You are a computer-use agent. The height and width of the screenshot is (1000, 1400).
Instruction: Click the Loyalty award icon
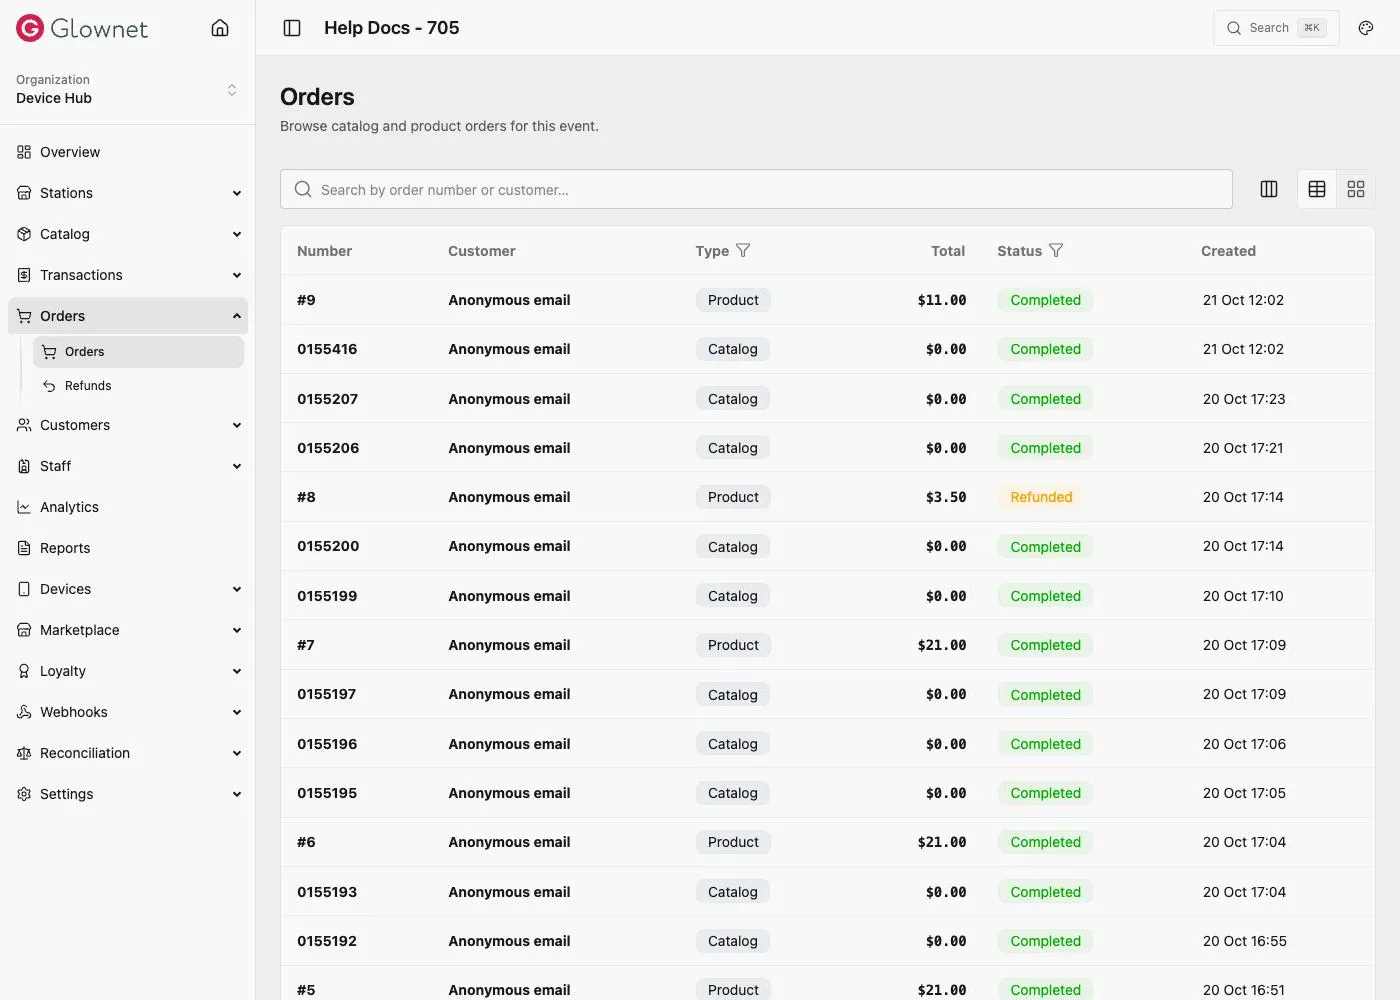click(x=24, y=671)
